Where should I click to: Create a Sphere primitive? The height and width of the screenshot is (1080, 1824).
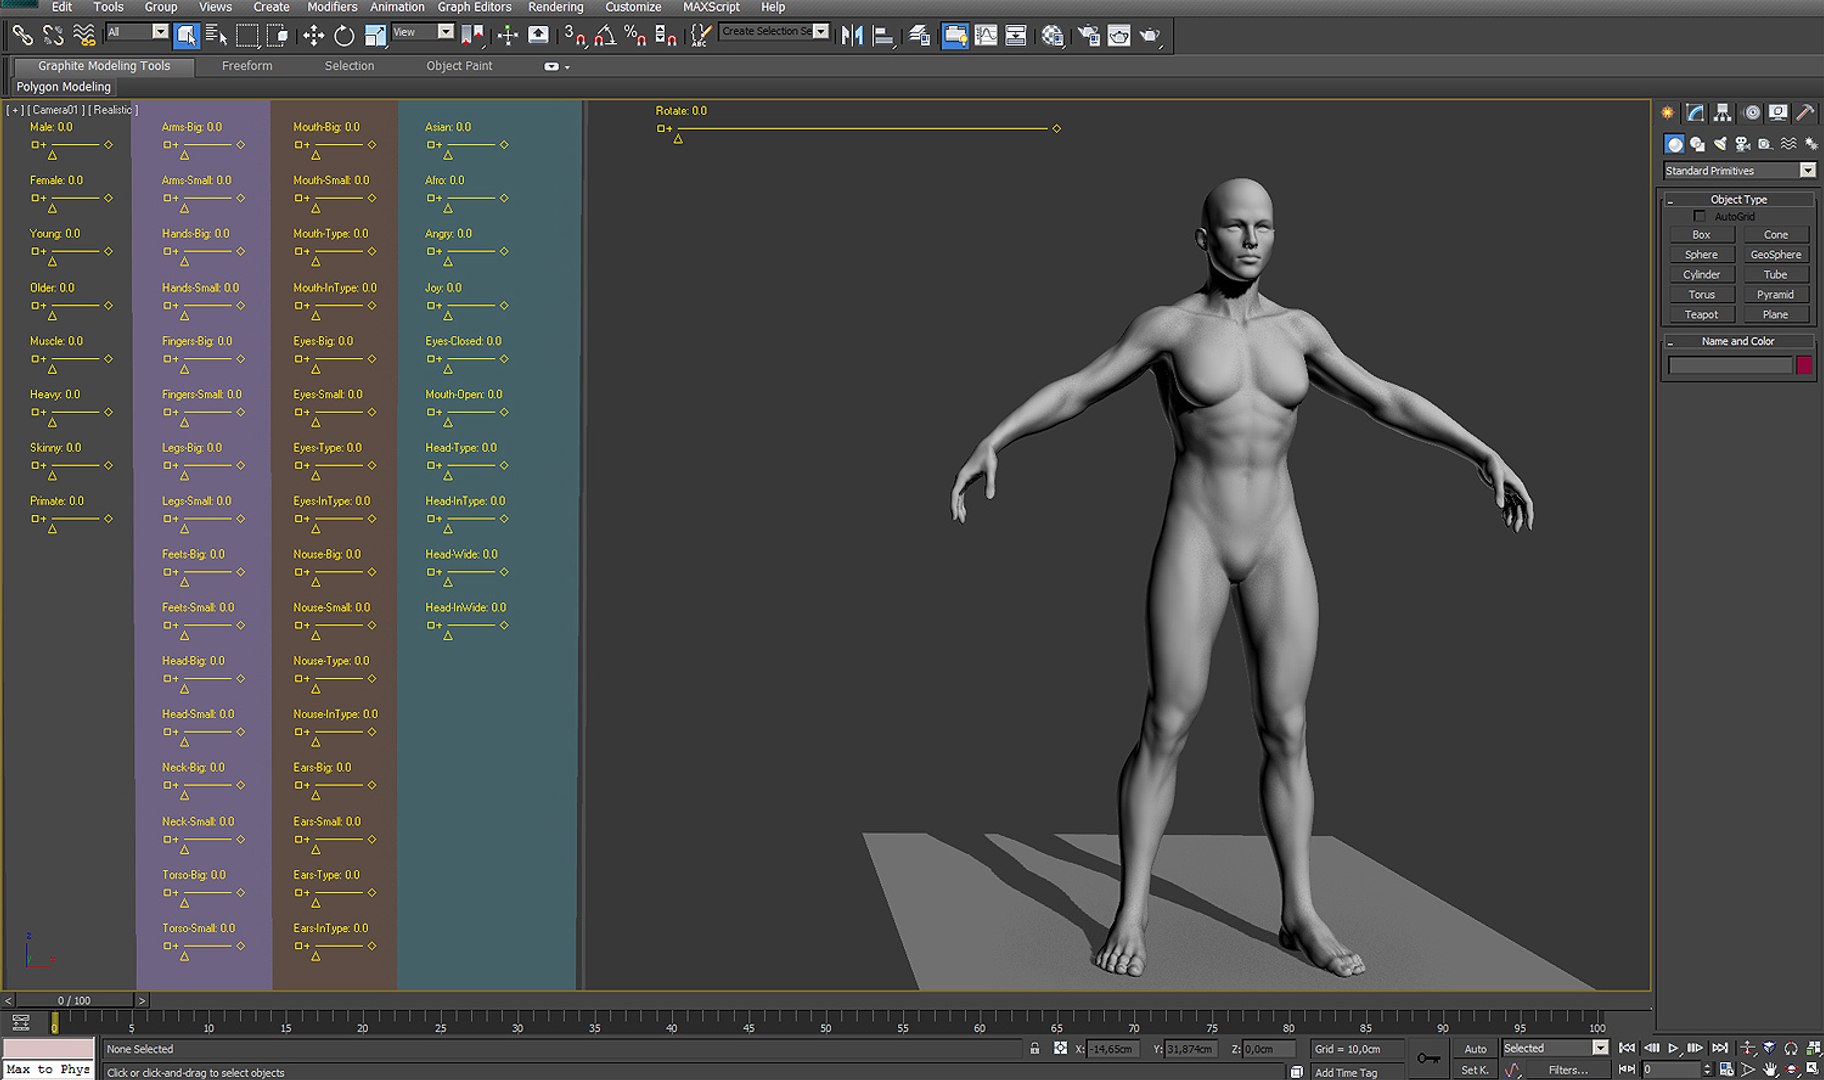pos(1702,255)
